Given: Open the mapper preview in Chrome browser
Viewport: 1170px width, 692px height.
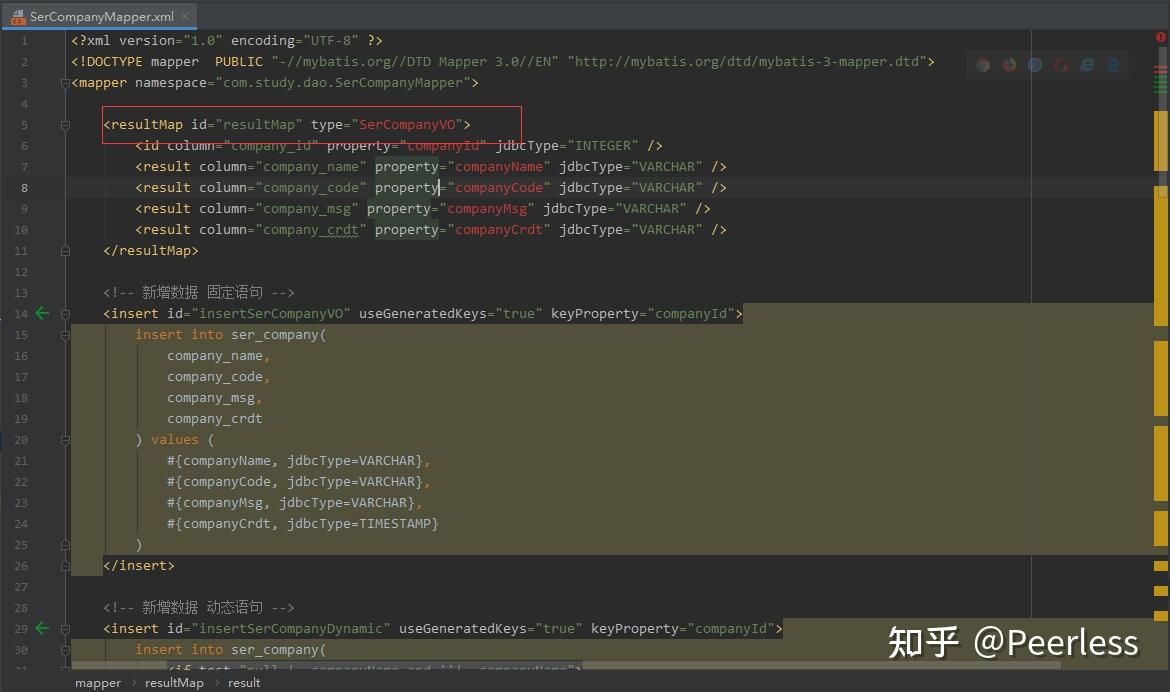Looking at the screenshot, I should pyautogui.click(x=983, y=65).
